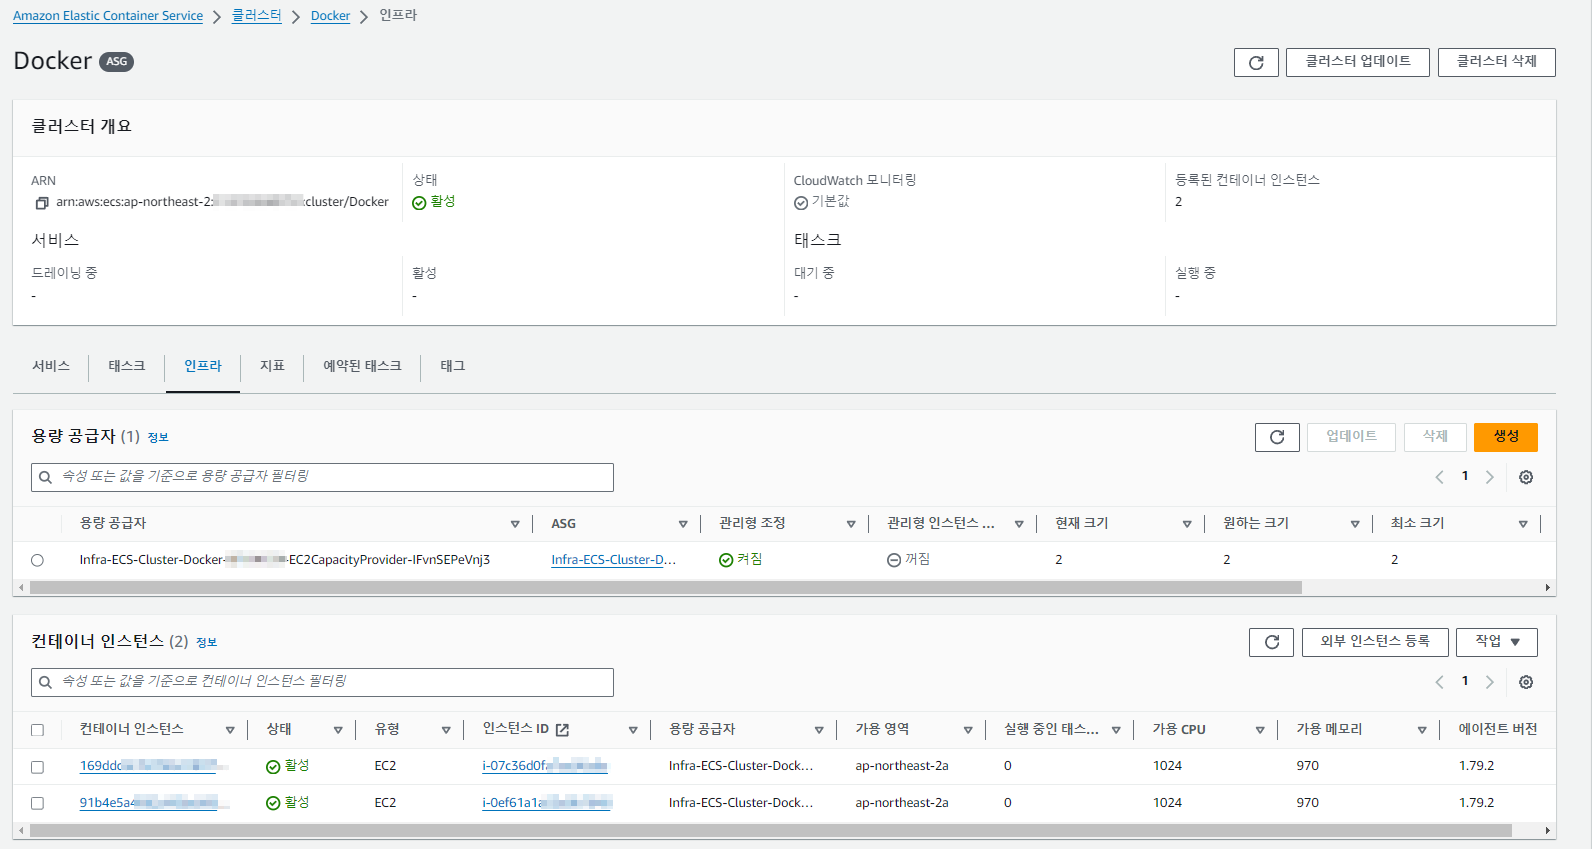
Task: Open the 예약된 태스크 tab
Action: pos(362,366)
